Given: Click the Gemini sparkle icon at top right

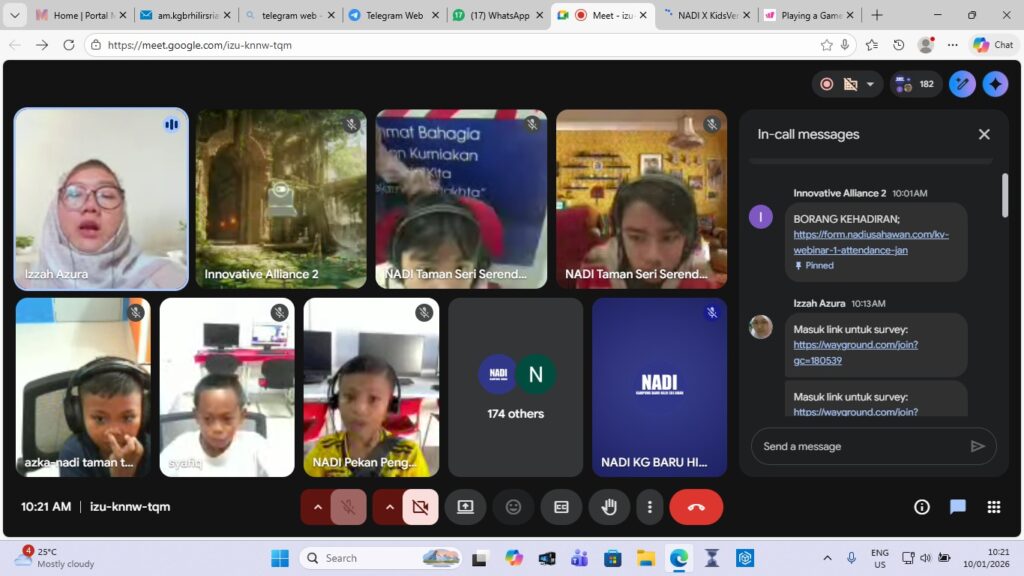Looking at the screenshot, I should coord(994,84).
